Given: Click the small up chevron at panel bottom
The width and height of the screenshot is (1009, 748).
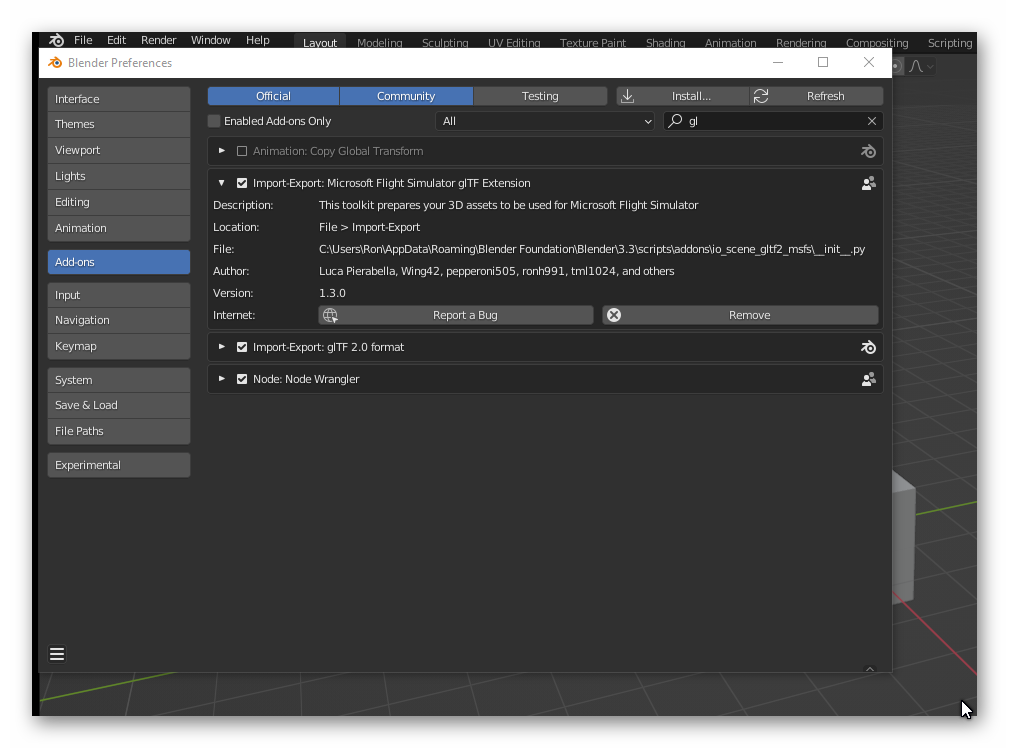Looking at the screenshot, I should [x=869, y=669].
